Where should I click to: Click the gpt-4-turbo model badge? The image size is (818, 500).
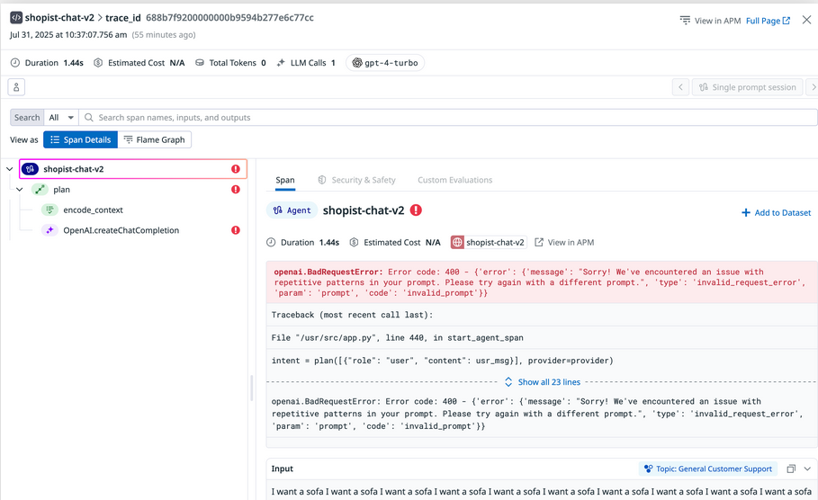pos(385,63)
